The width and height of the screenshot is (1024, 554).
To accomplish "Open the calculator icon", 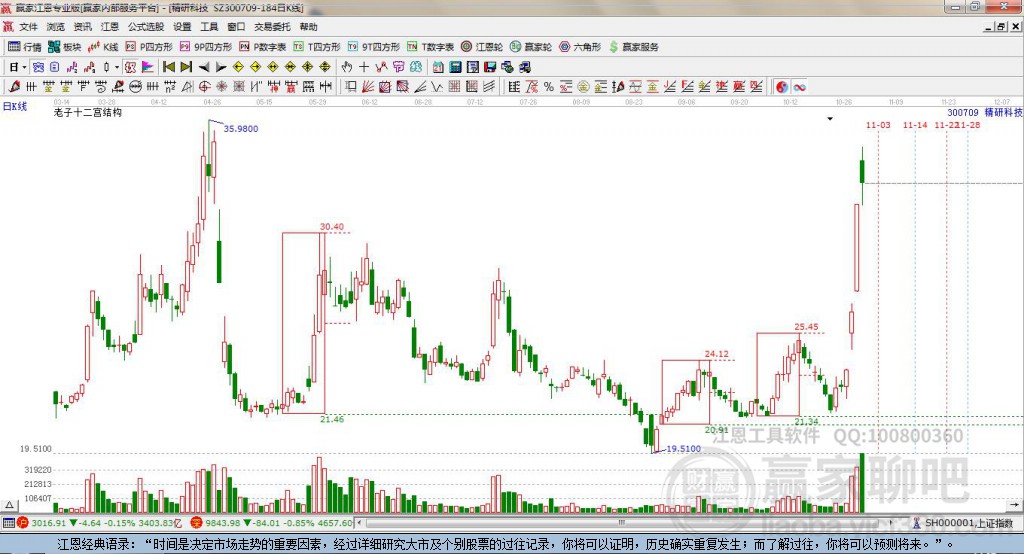I will (x=455, y=67).
